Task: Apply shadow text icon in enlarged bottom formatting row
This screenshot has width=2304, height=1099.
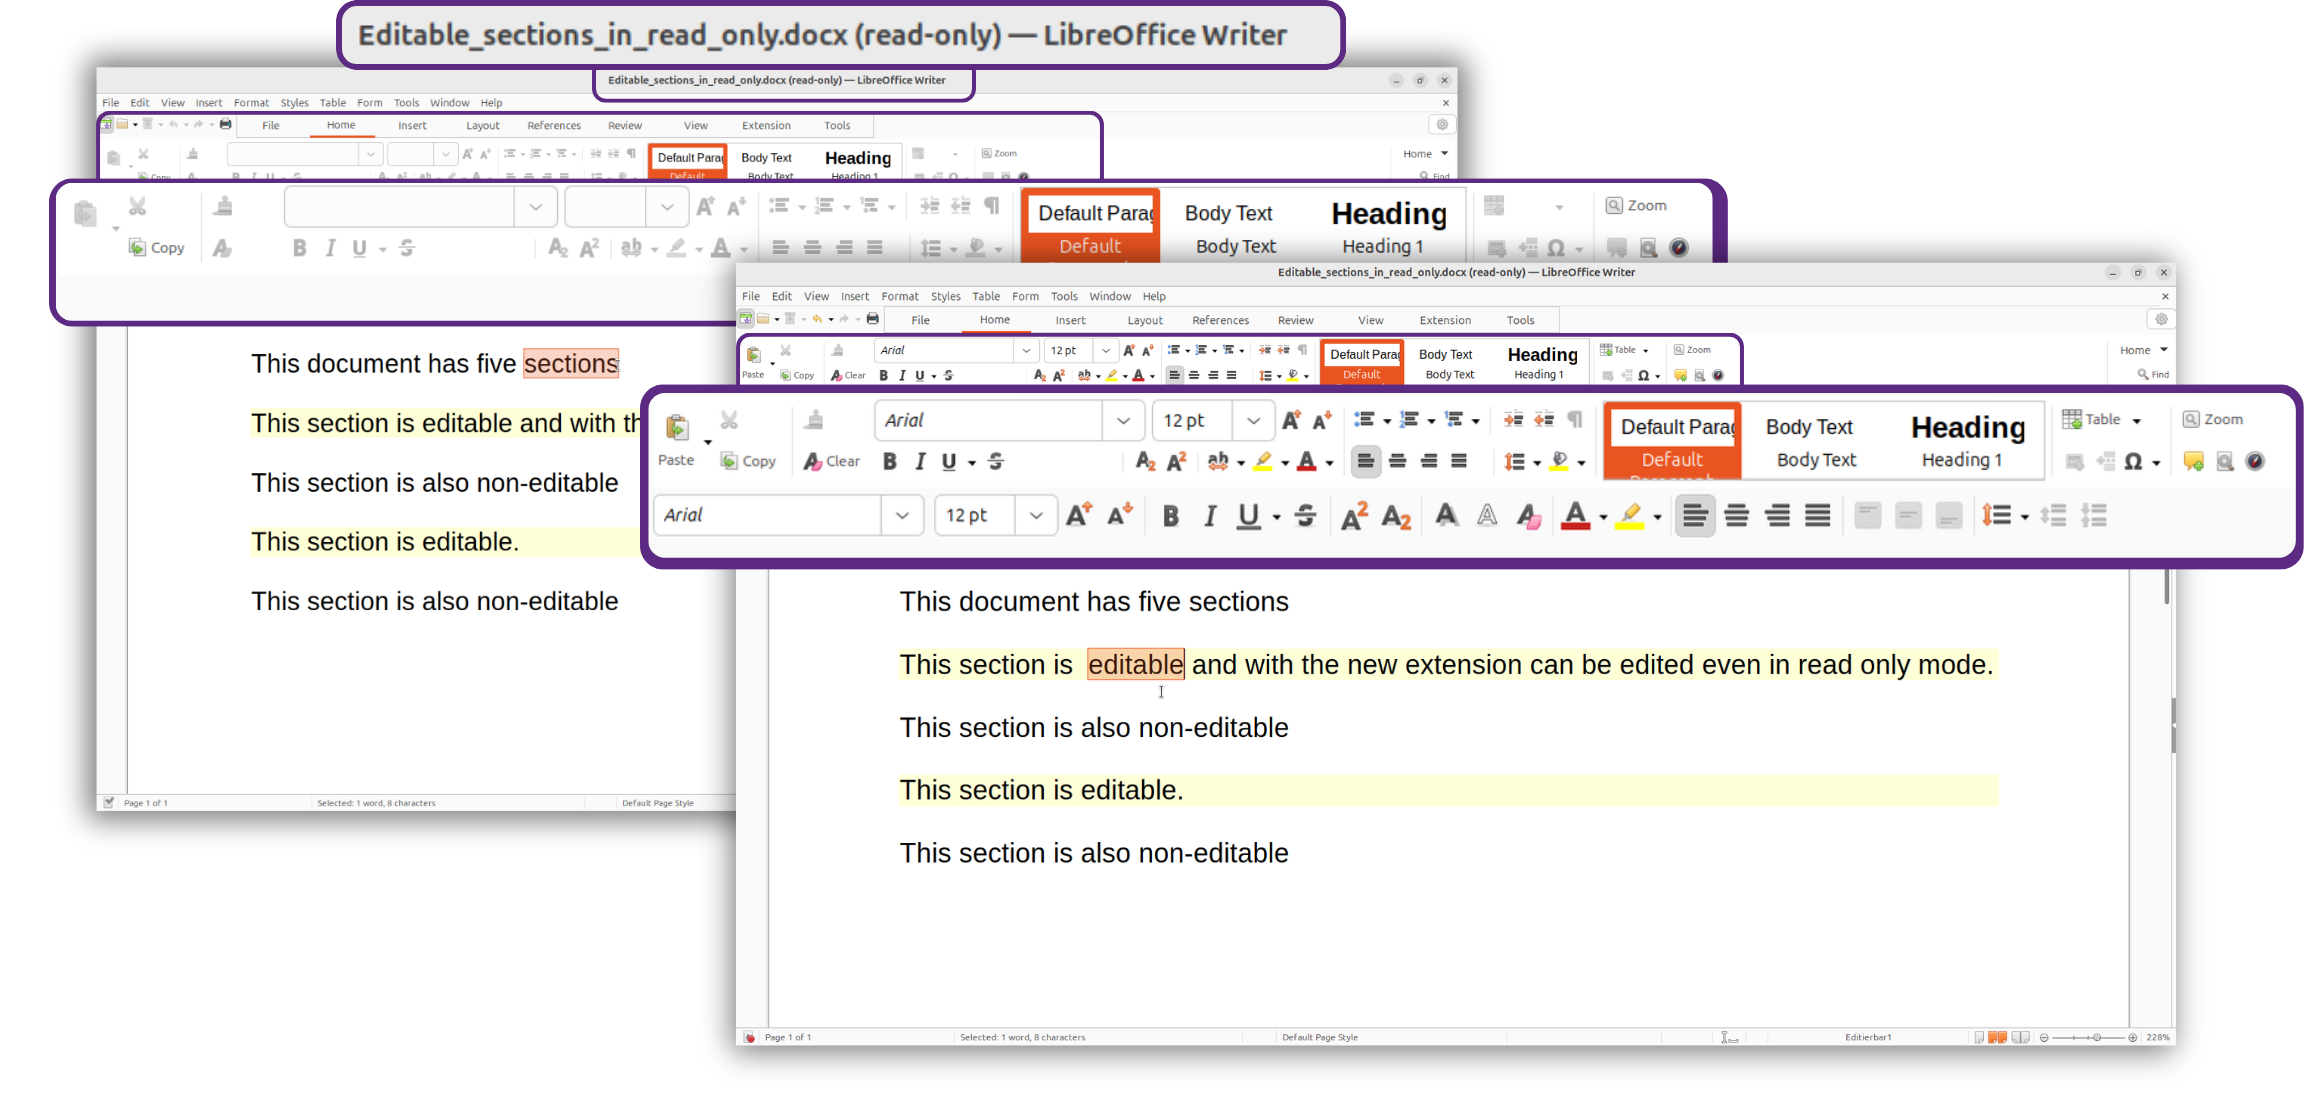Action: tap(1446, 515)
